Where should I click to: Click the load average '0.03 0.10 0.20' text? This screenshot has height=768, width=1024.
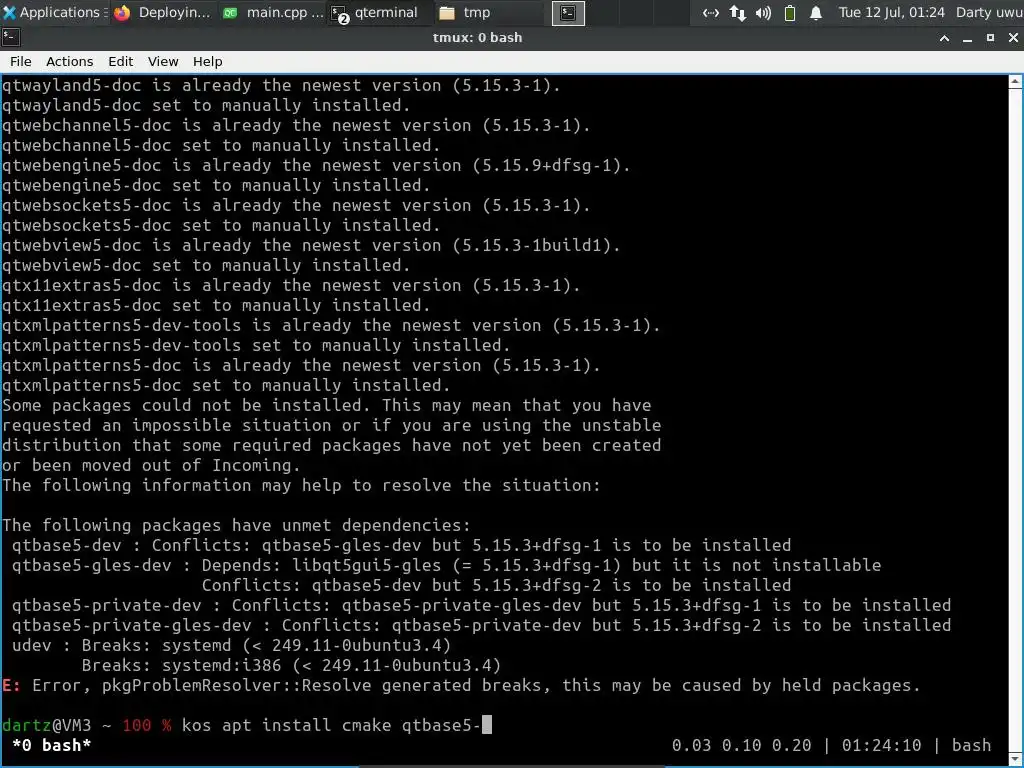click(742, 745)
